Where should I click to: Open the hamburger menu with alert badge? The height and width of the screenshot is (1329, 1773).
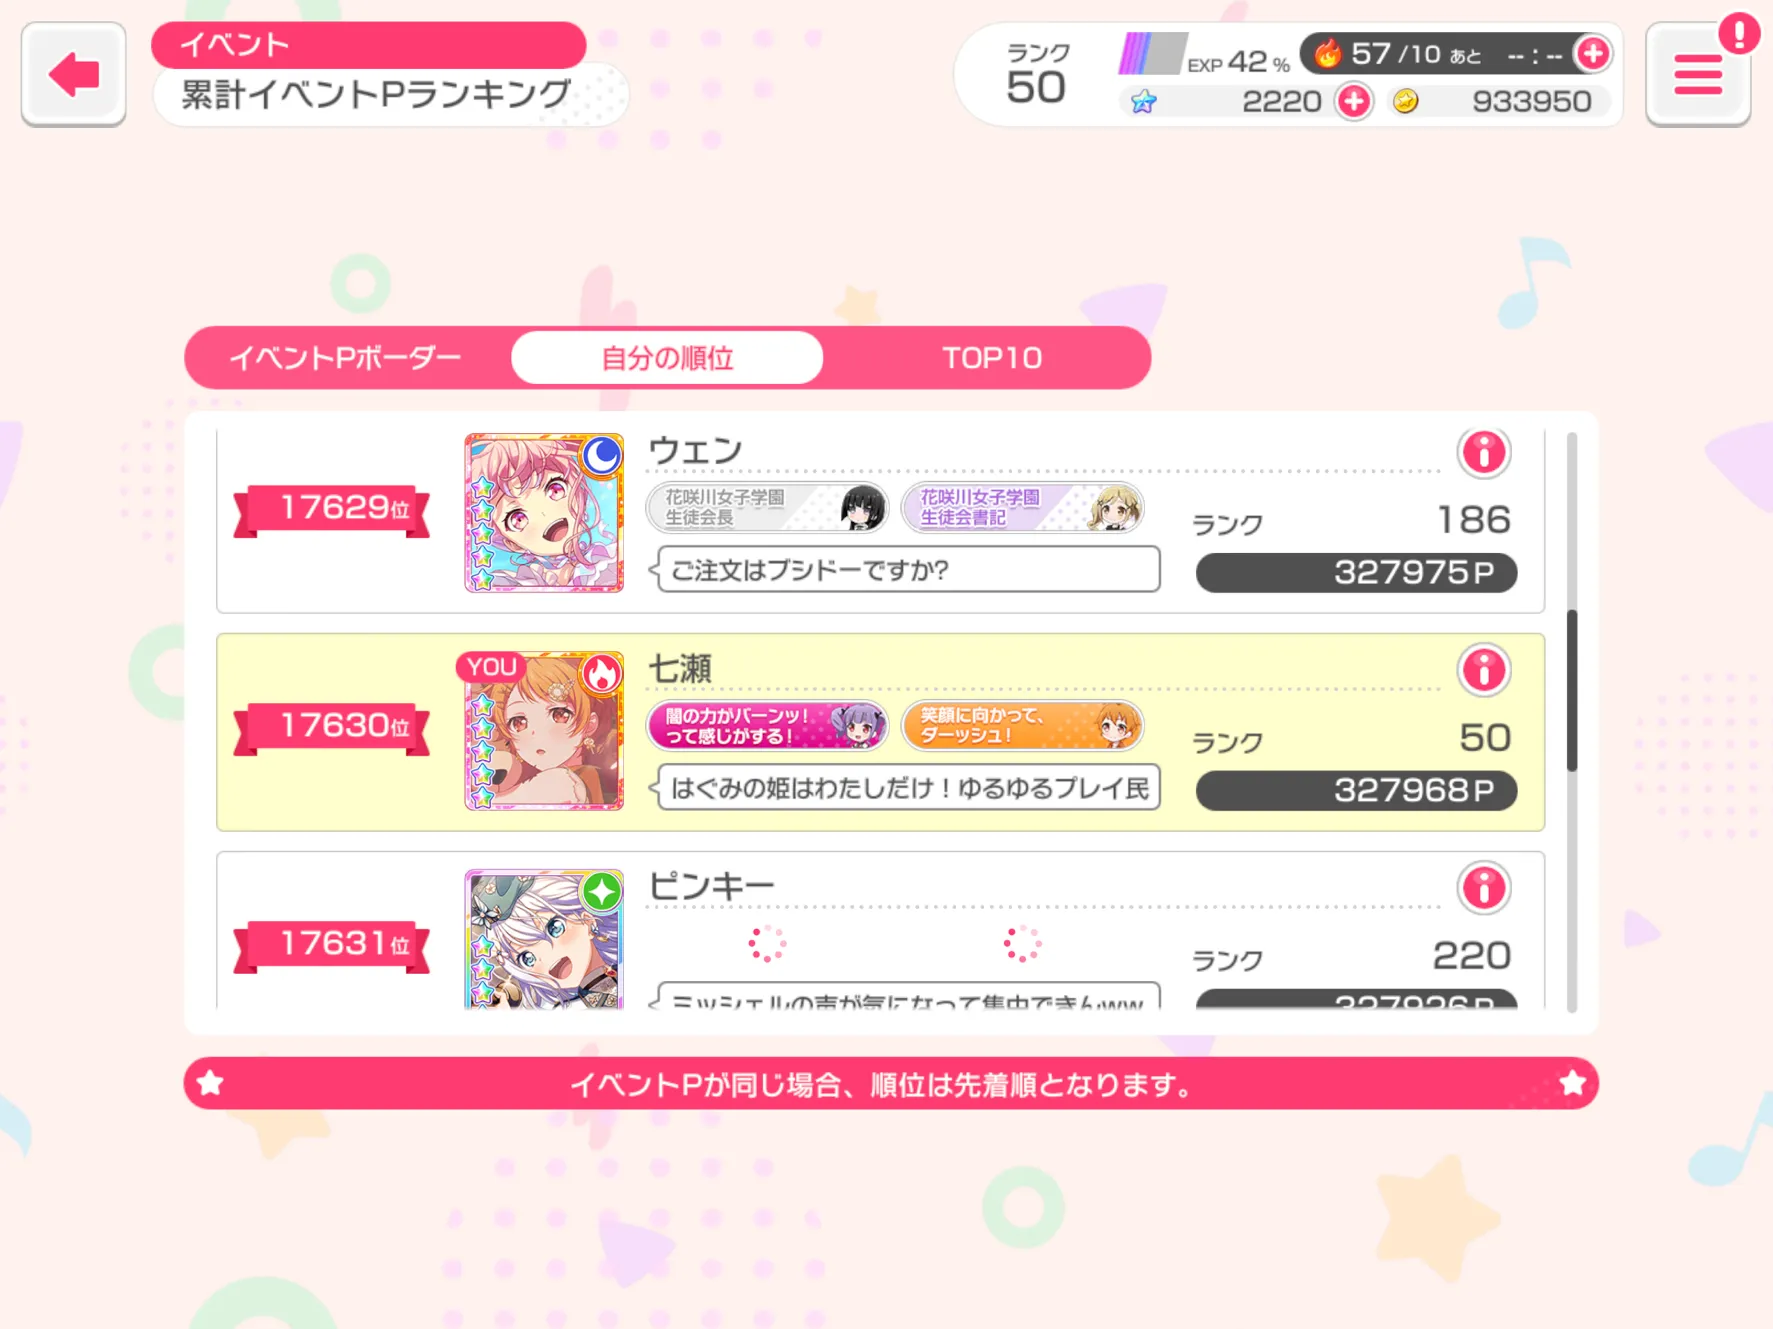point(1698,75)
